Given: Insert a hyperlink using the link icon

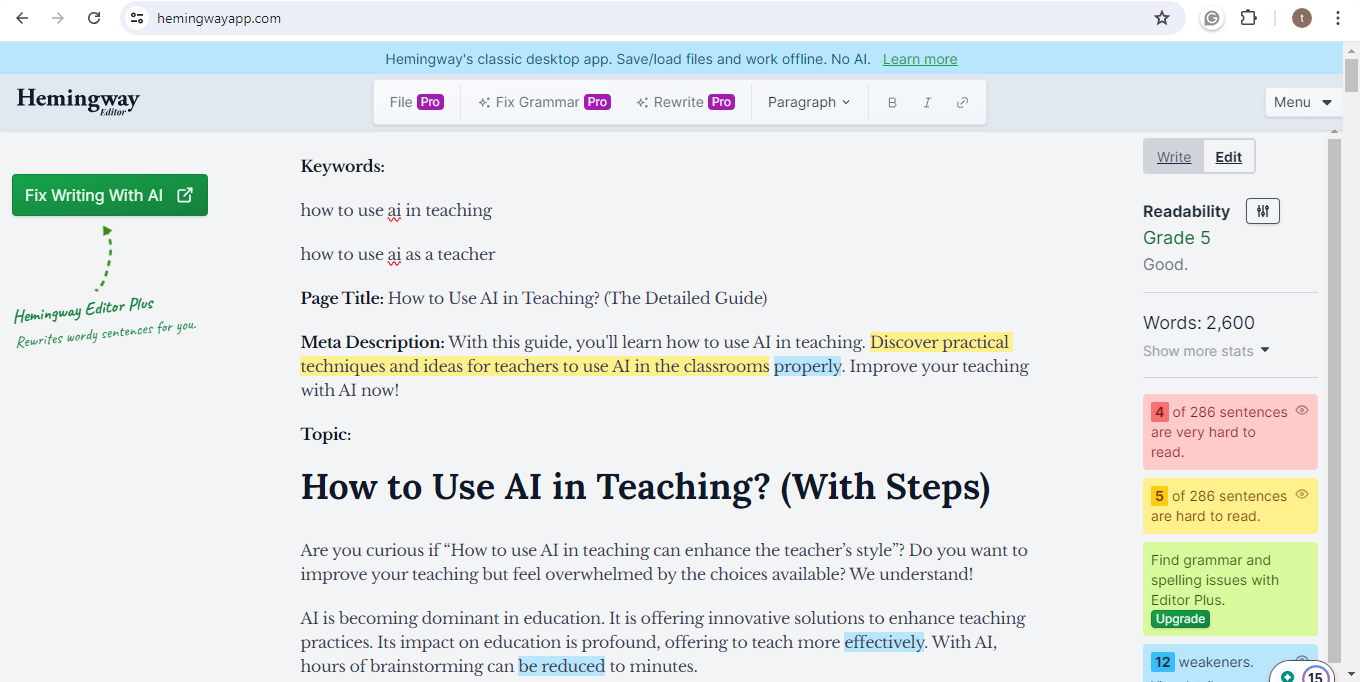Looking at the screenshot, I should pyautogui.click(x=962, y=101).
